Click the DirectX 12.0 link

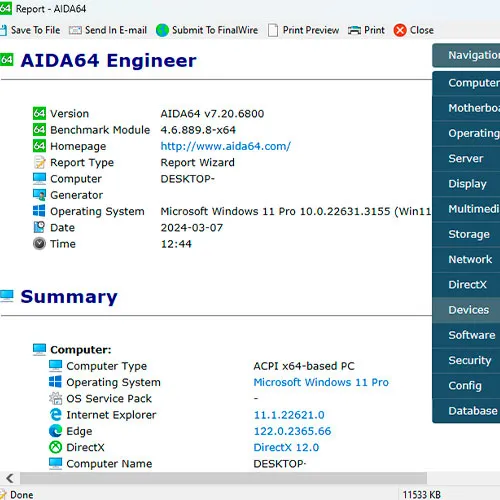coord(286,447)
